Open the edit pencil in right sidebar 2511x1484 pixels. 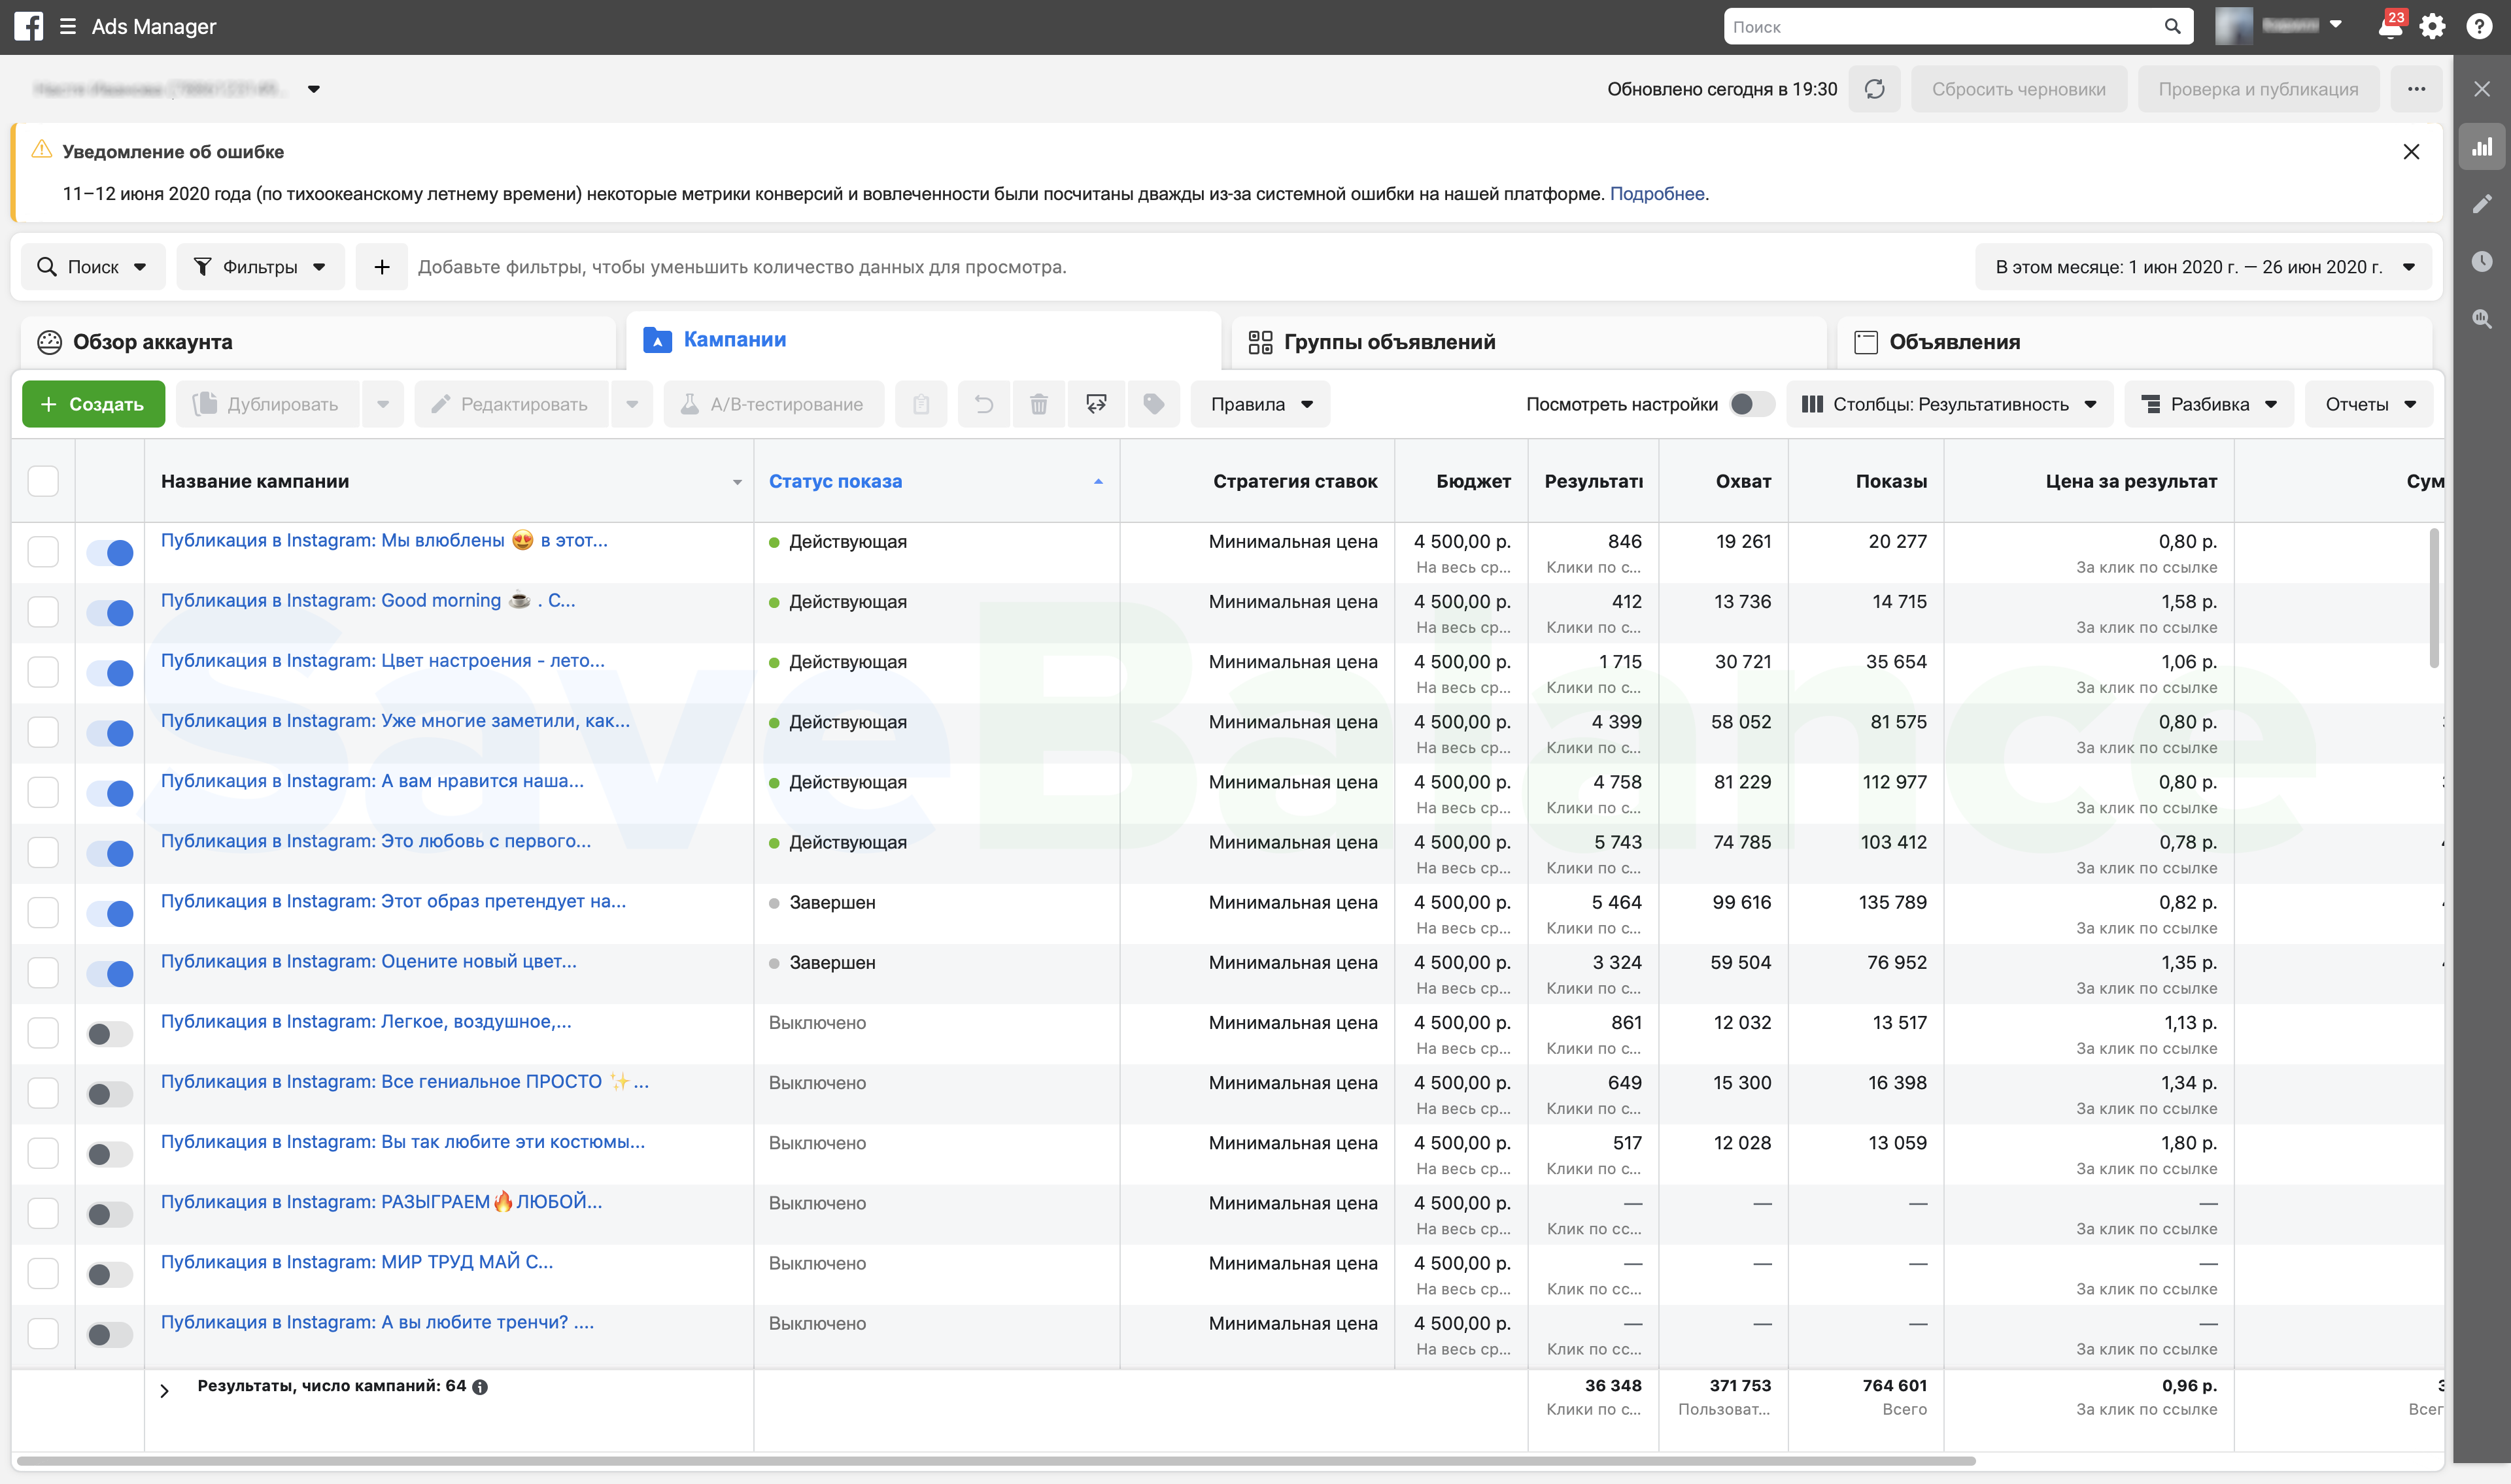(x=2482, y=204)
